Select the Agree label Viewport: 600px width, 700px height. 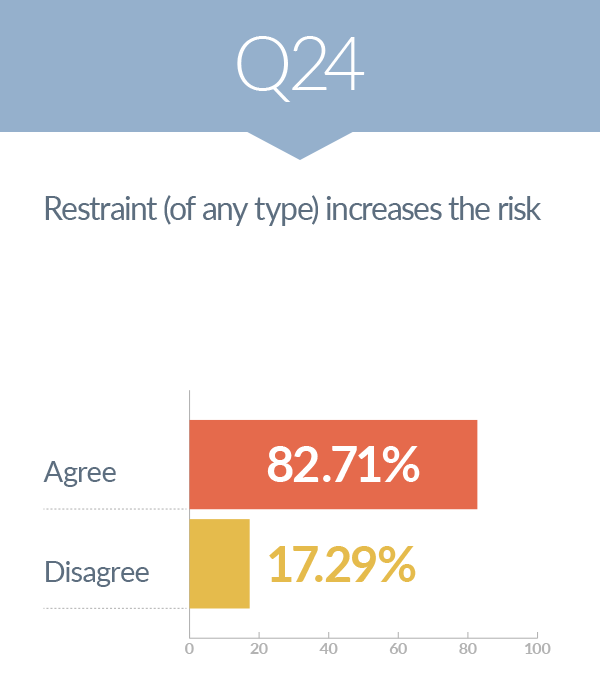80,472
